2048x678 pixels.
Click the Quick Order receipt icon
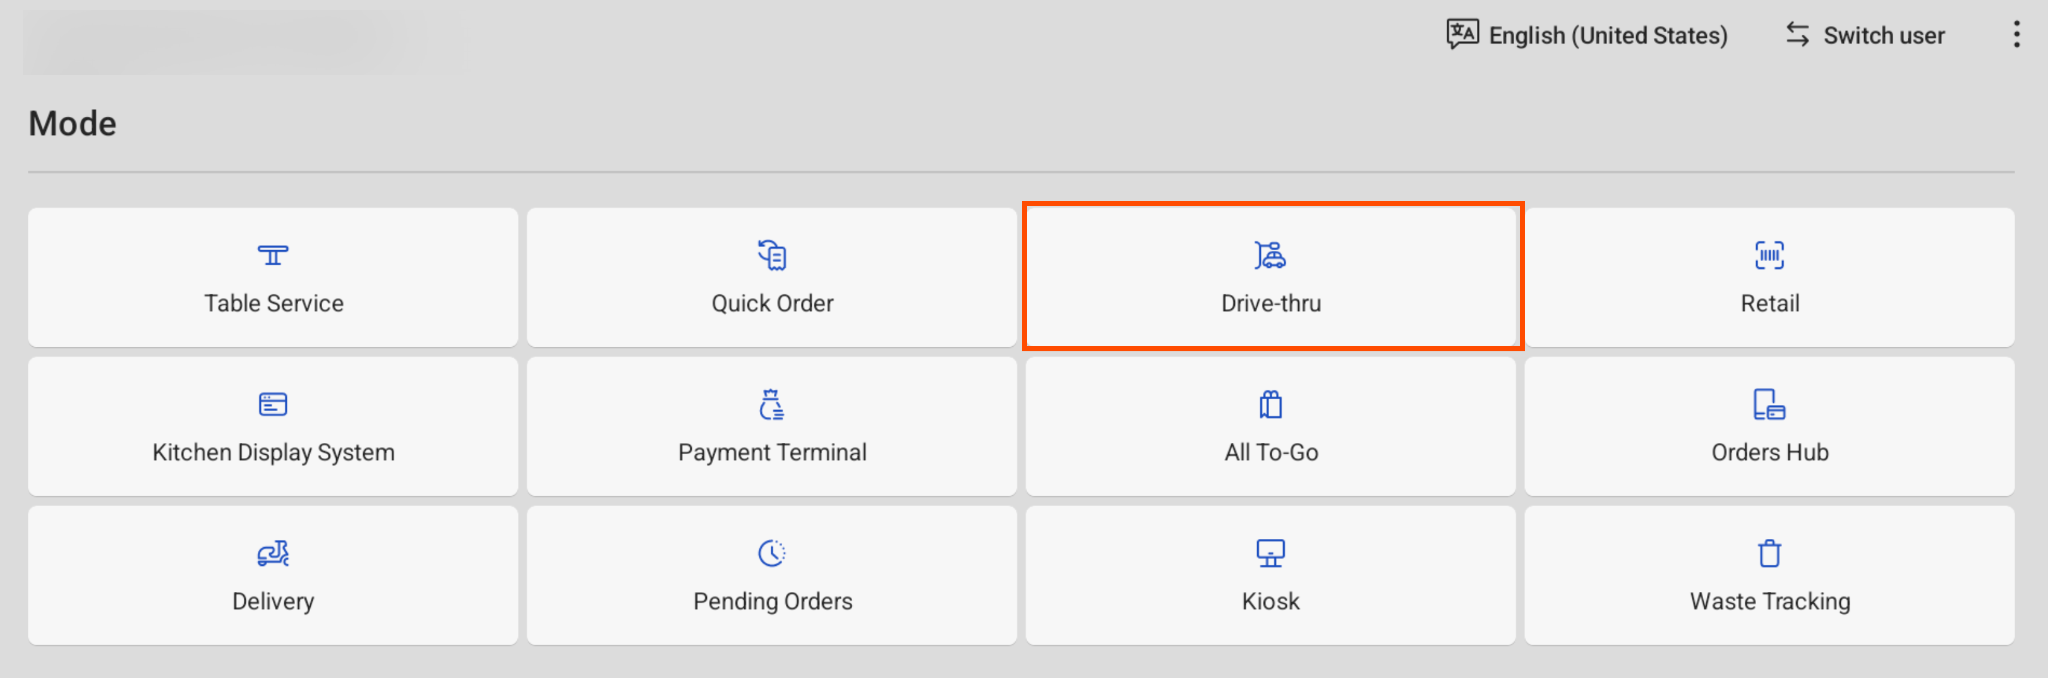(772, 255)
